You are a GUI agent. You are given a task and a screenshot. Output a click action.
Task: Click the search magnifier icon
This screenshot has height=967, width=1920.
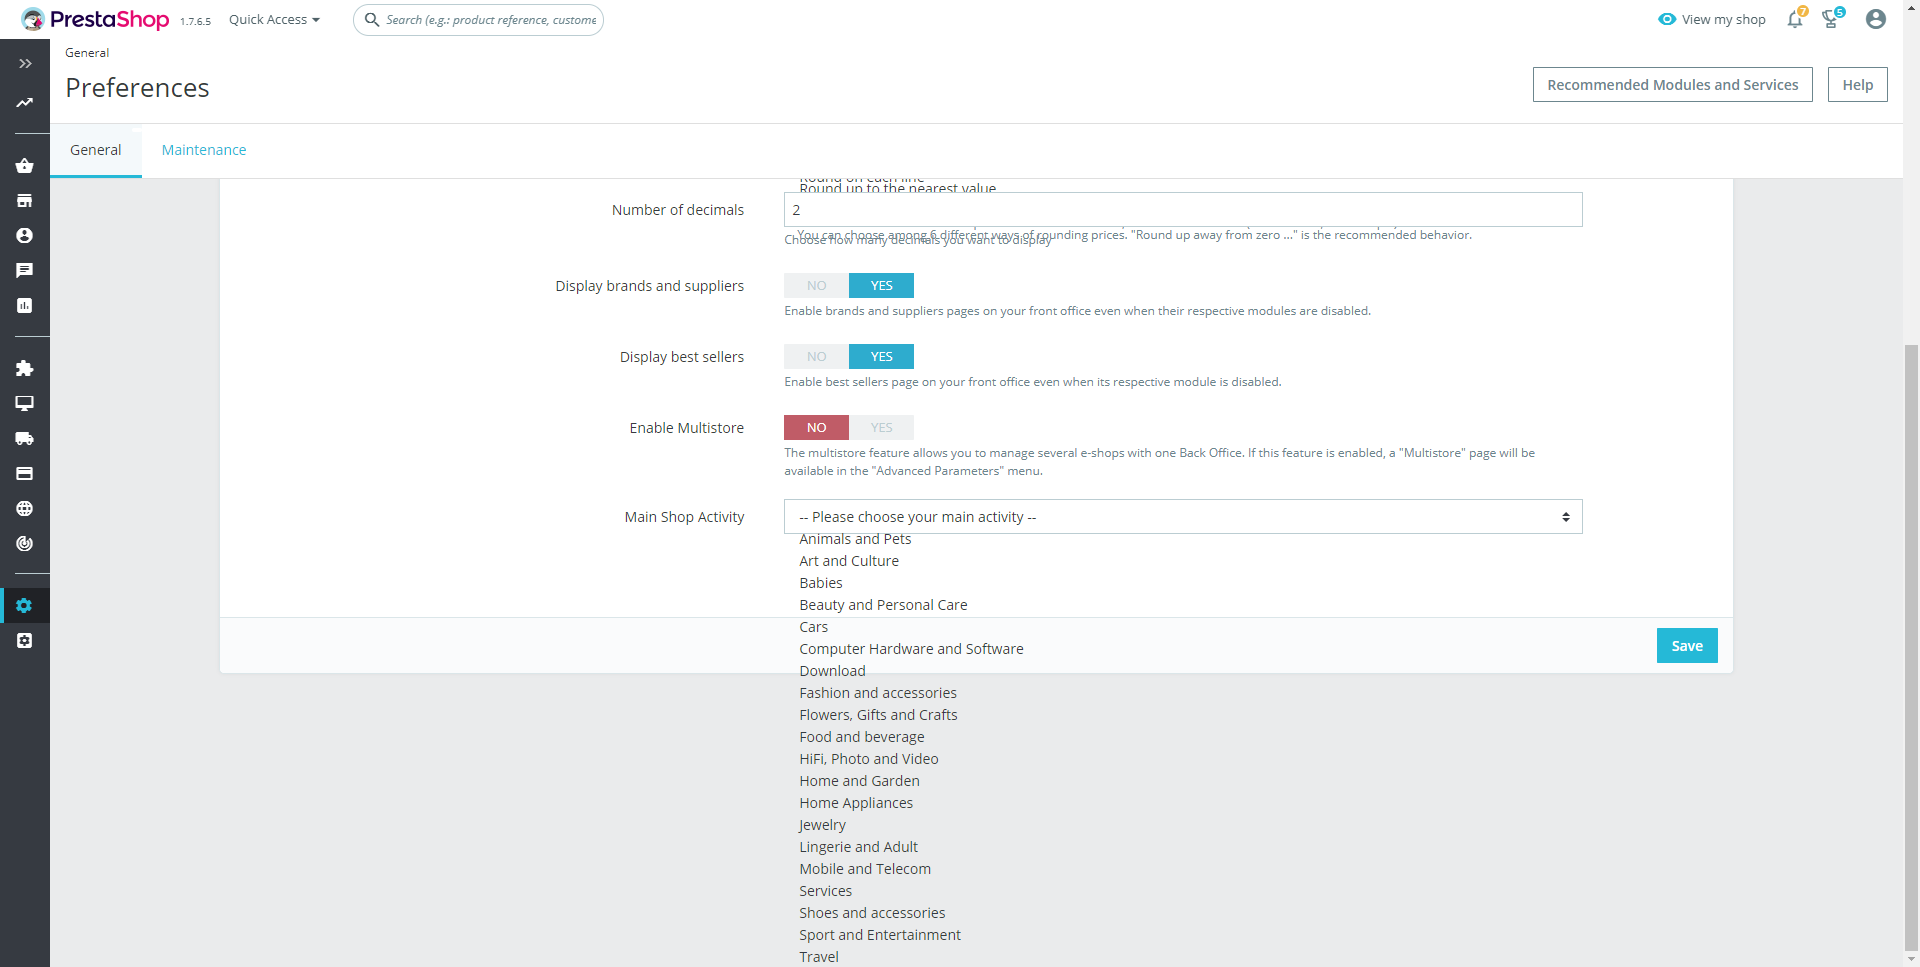click(372, 19)
